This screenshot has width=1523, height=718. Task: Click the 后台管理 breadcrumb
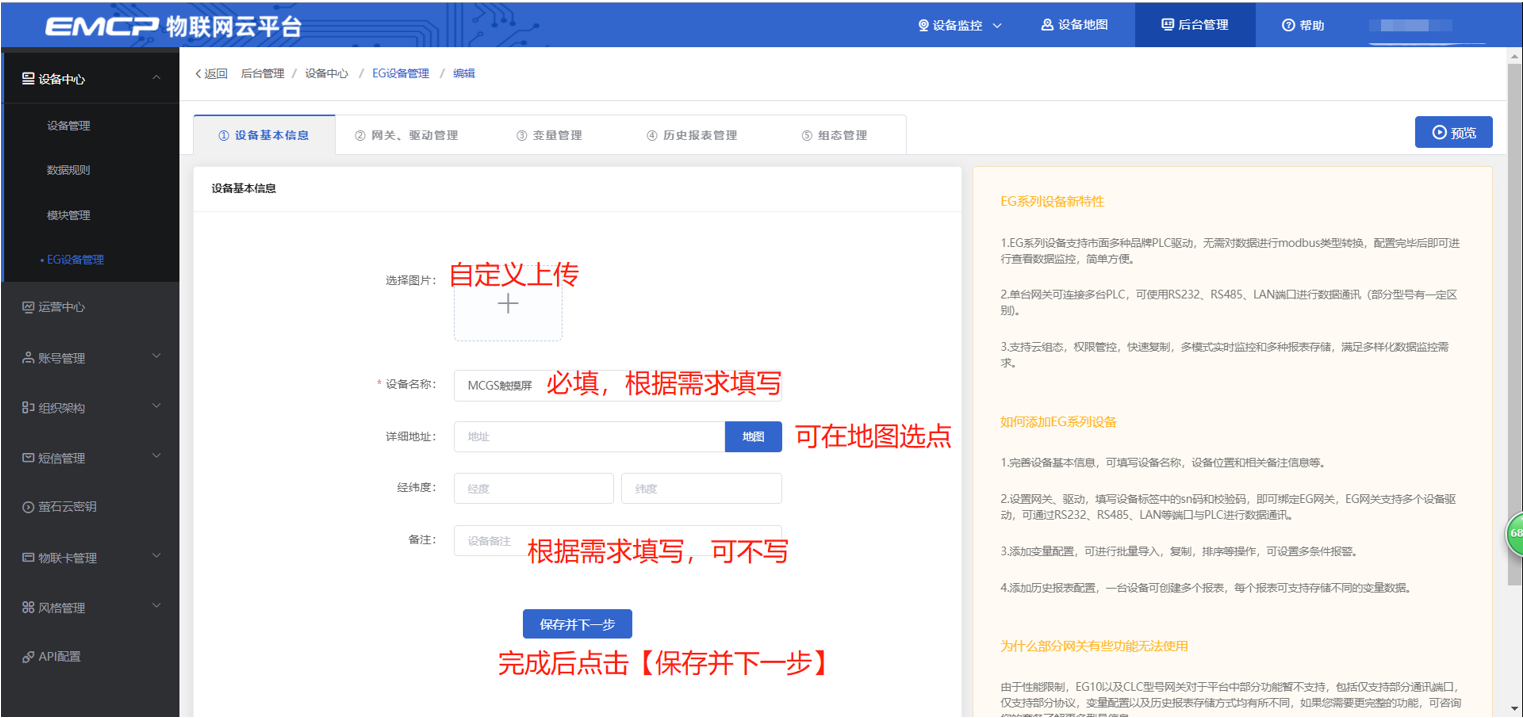pos(263,74)
